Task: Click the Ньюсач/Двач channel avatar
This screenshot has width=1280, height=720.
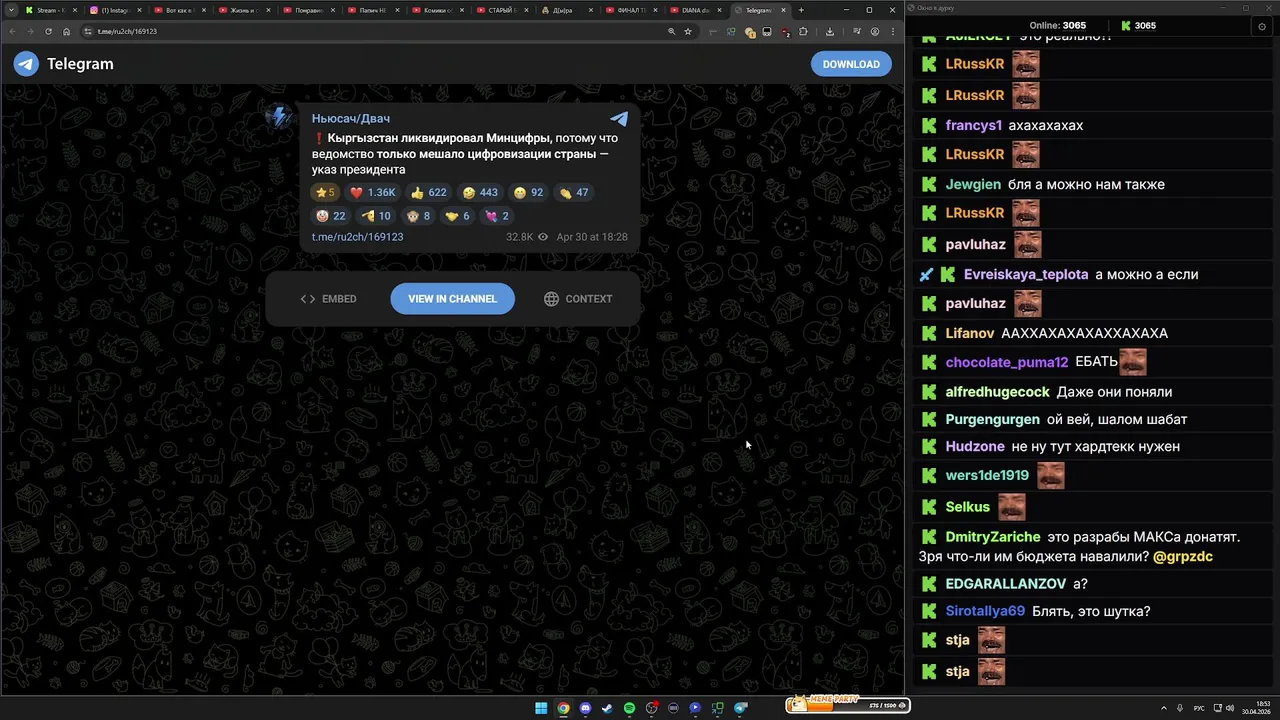Action: [279, 118]
